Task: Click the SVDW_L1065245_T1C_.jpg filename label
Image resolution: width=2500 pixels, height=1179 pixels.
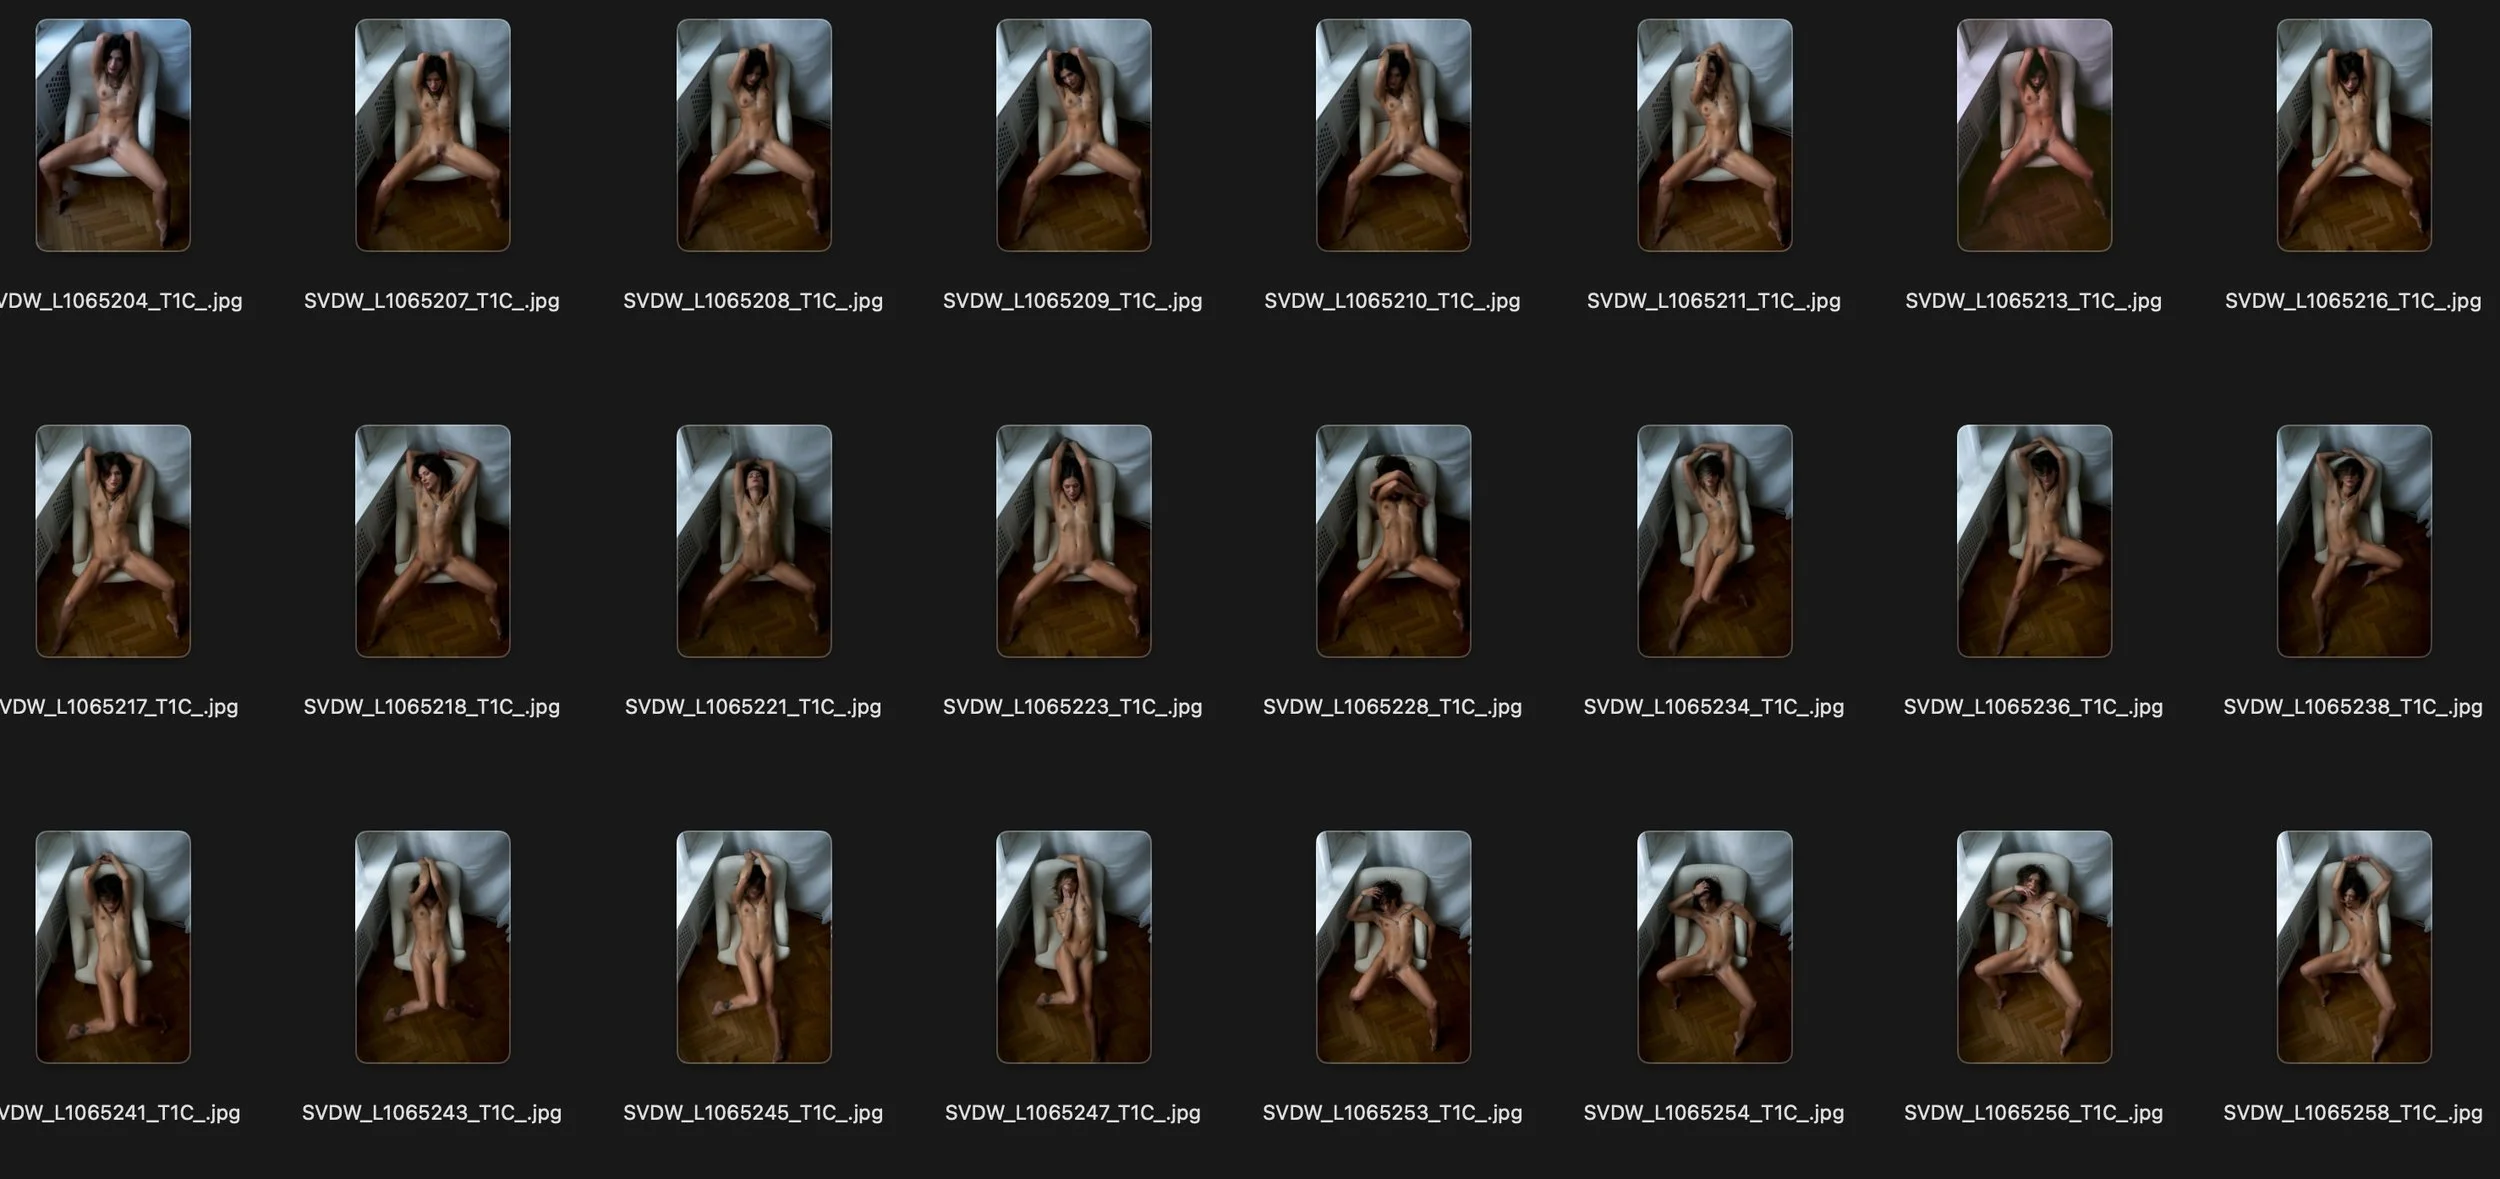Action: 753,1113
